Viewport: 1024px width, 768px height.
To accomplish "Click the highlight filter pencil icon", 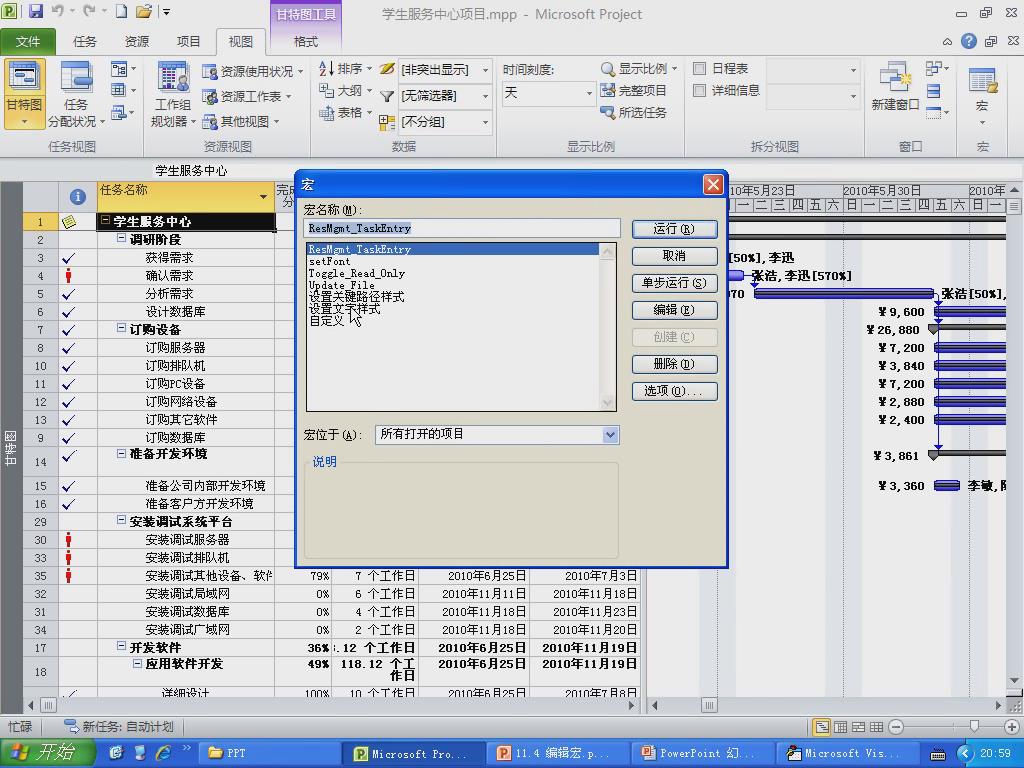I will 387,69.
